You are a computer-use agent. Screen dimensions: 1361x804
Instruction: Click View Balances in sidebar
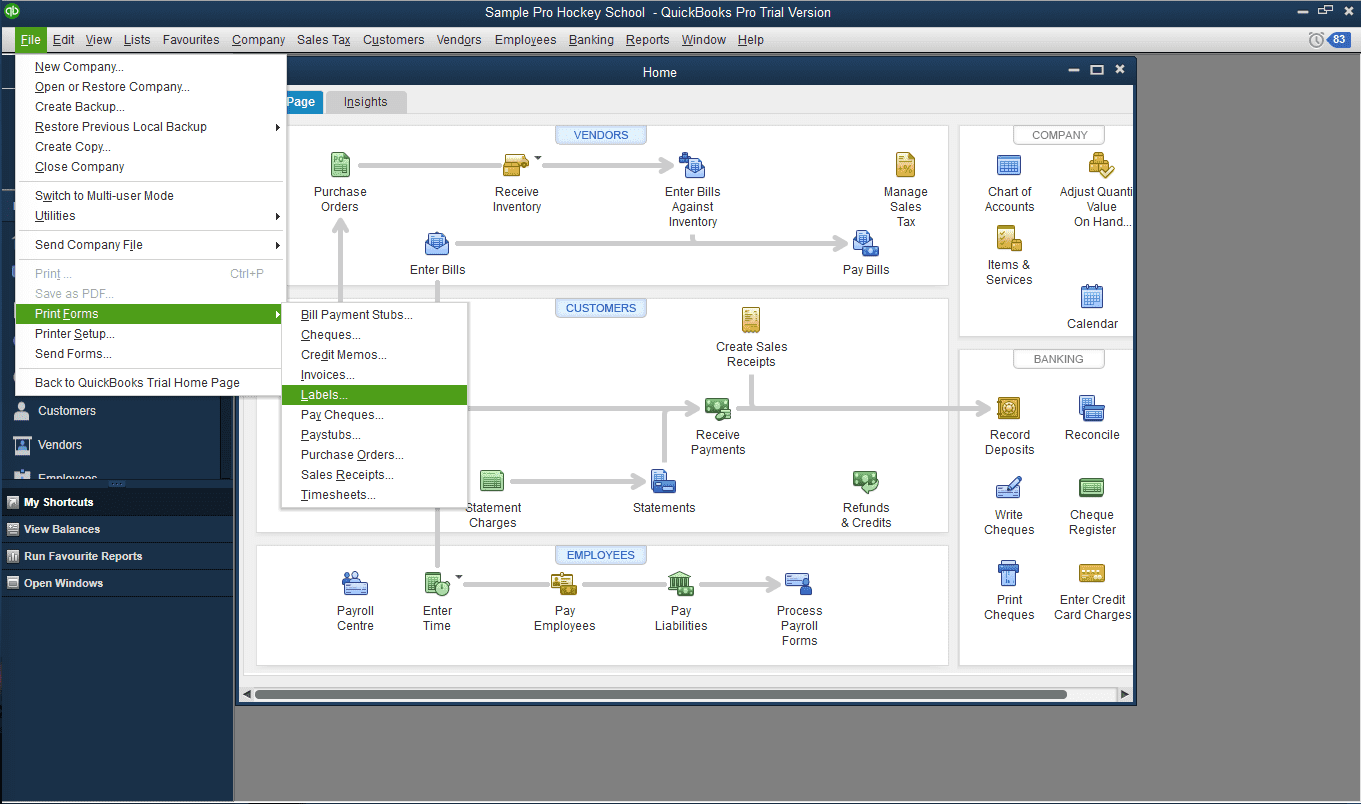[x=117, y=529]
